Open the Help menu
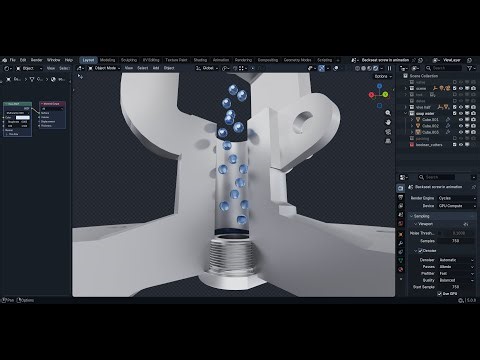The width and height of the screenshot is (480, 360). [69, 60]
